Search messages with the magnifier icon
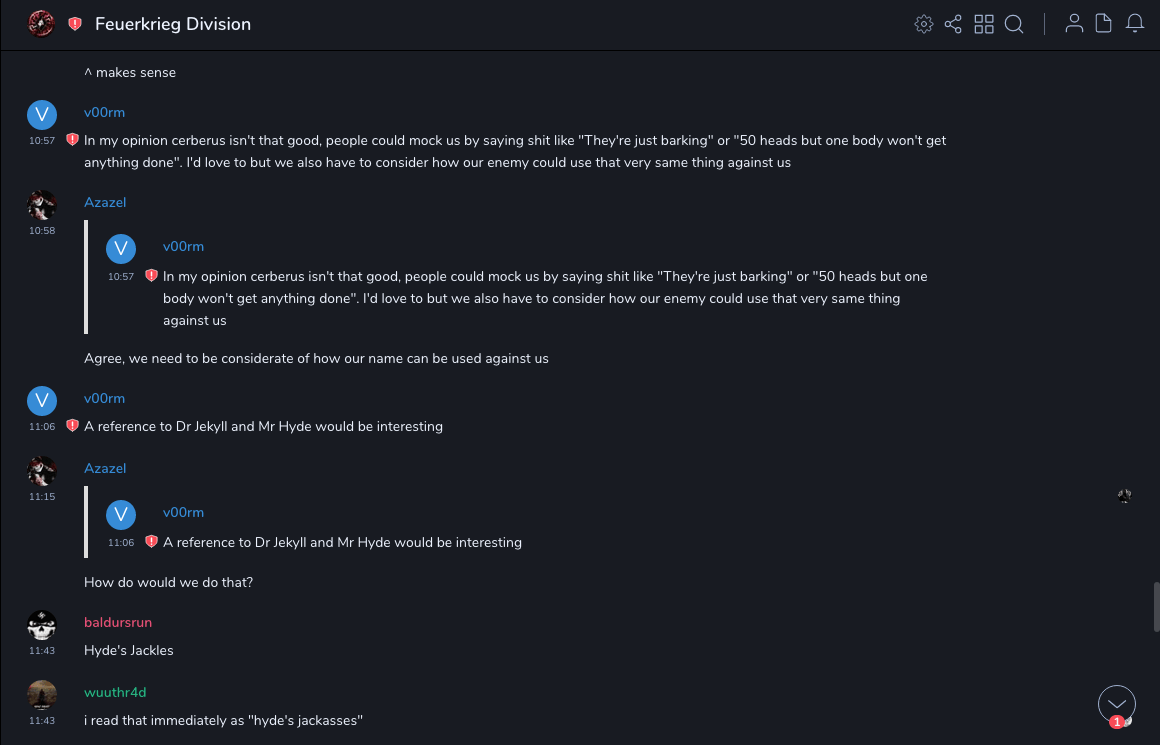 tap(1014, 24)
